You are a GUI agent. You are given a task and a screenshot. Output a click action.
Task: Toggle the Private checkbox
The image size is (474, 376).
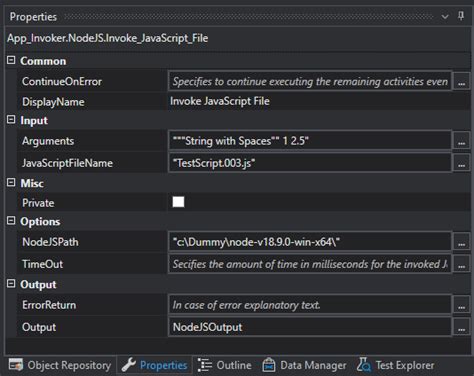[x=178, y=202]
